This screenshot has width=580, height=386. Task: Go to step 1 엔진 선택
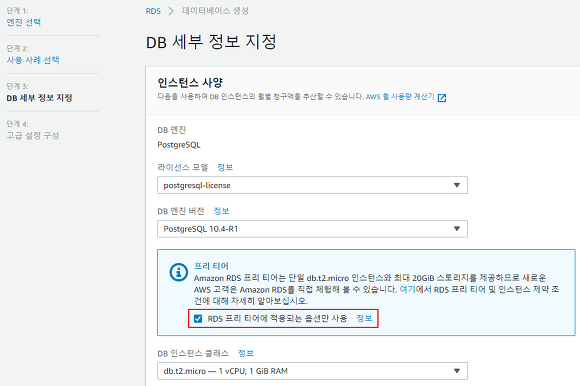click(24, 22)
